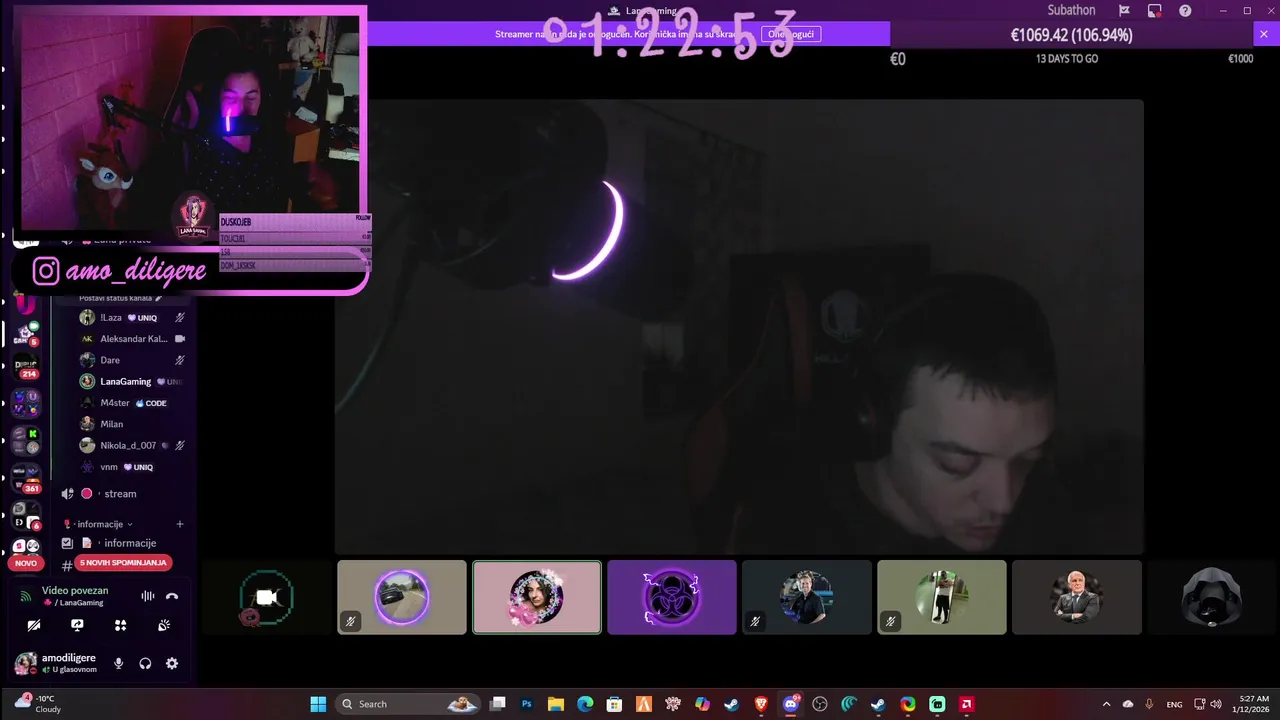Click the Onemogući button in banner
The height and width of the screenshot is (720, 1280).
[x=791, y=34]
